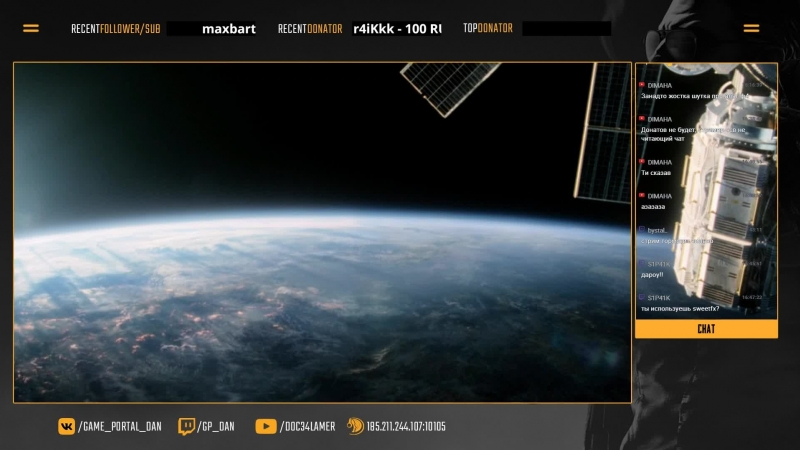Viewport: 800px width, 450px height.
Task: Open the /GP_DAN Twitch link
Action: [216, 427]
